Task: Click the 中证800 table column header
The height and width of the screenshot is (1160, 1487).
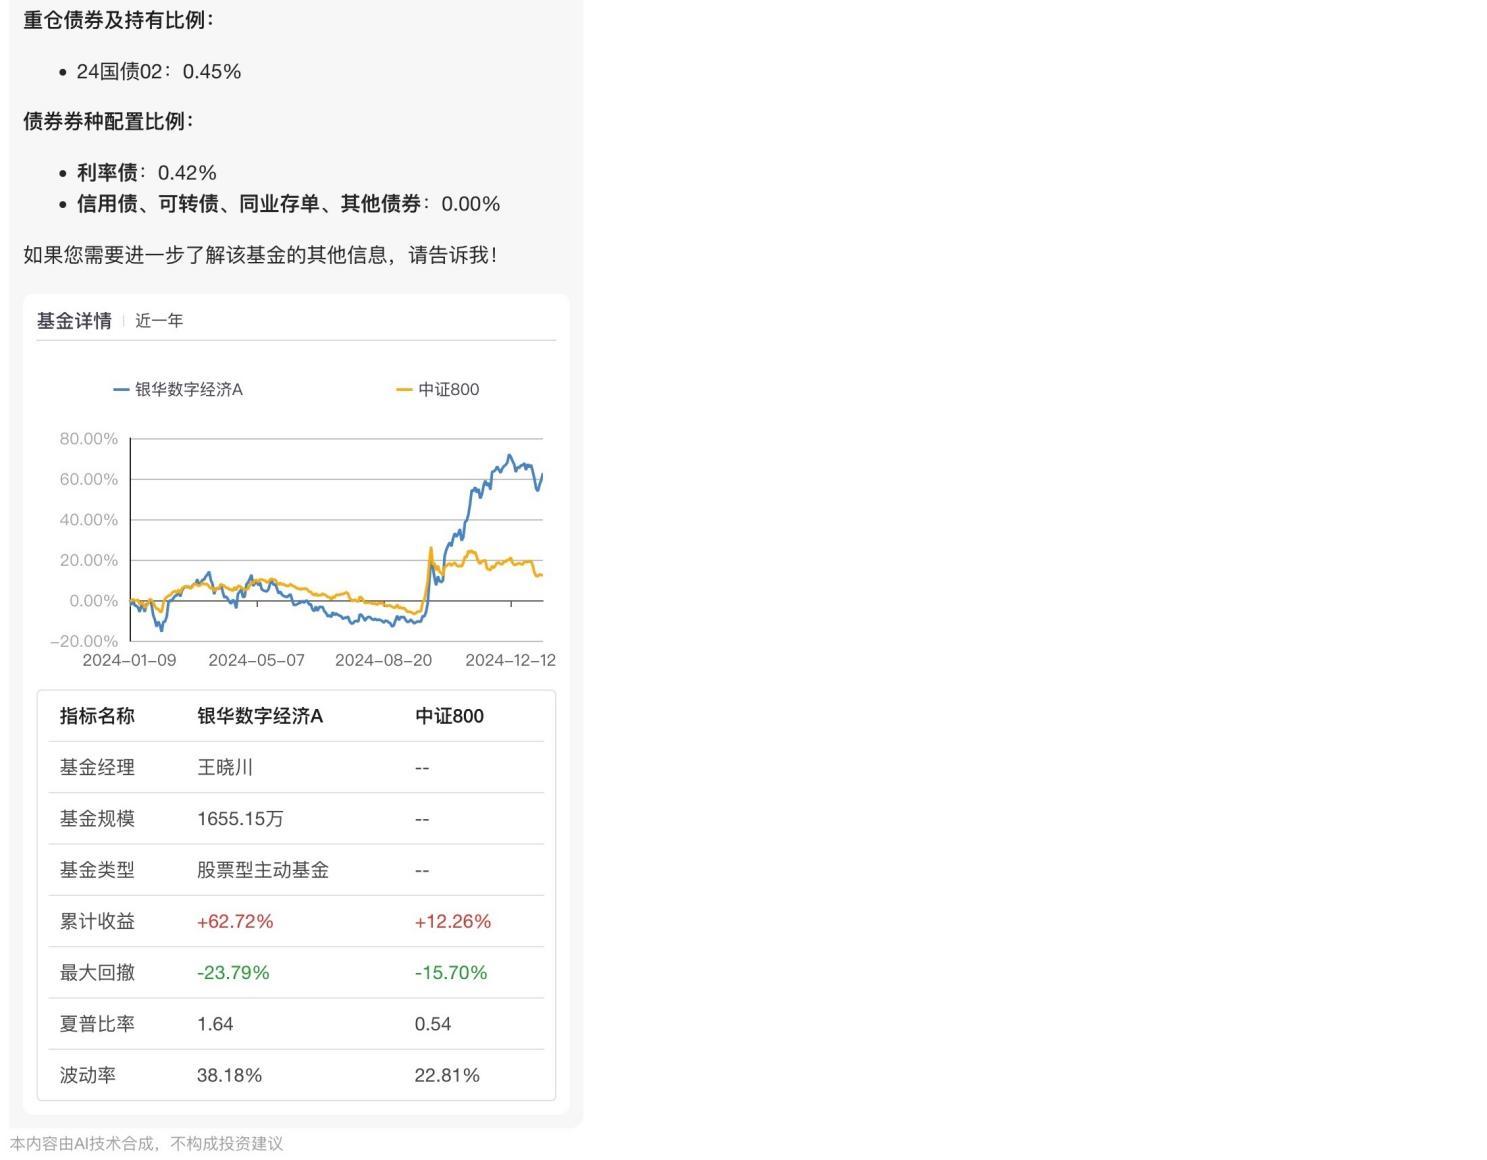Action: [449, 716]
